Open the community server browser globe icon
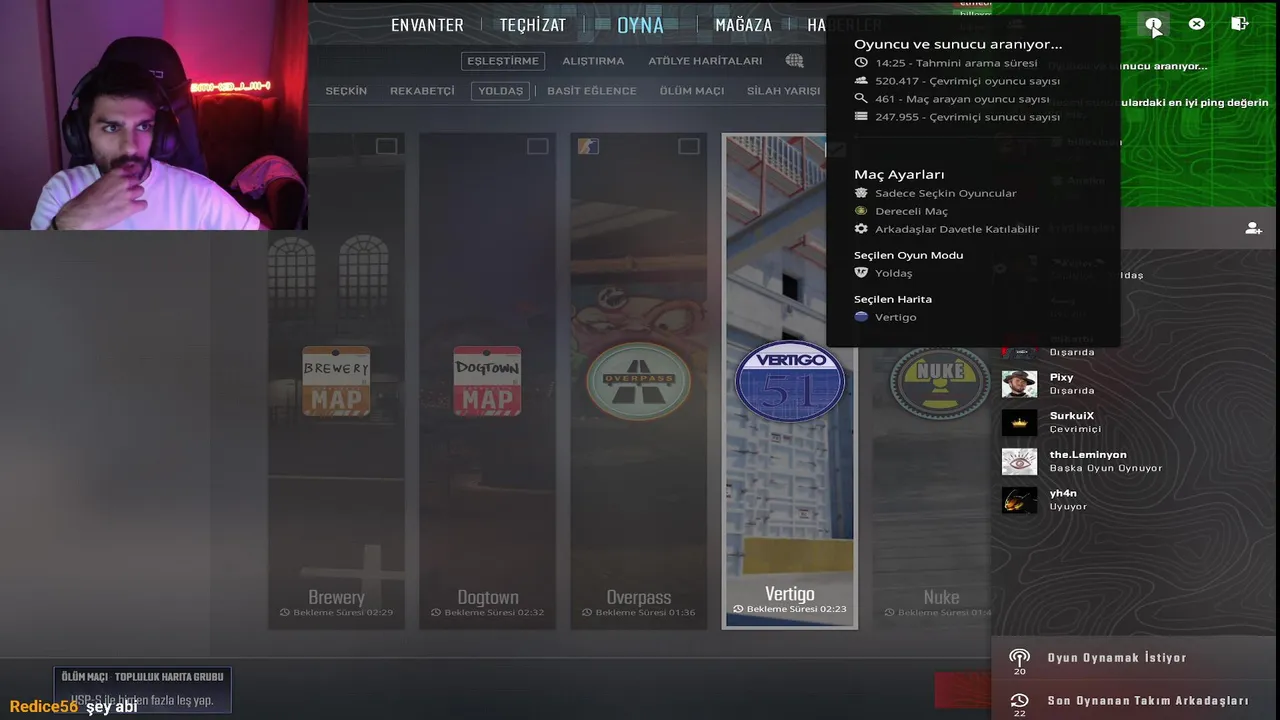Viewport: 1280px width, 720px height. [794, 61]
